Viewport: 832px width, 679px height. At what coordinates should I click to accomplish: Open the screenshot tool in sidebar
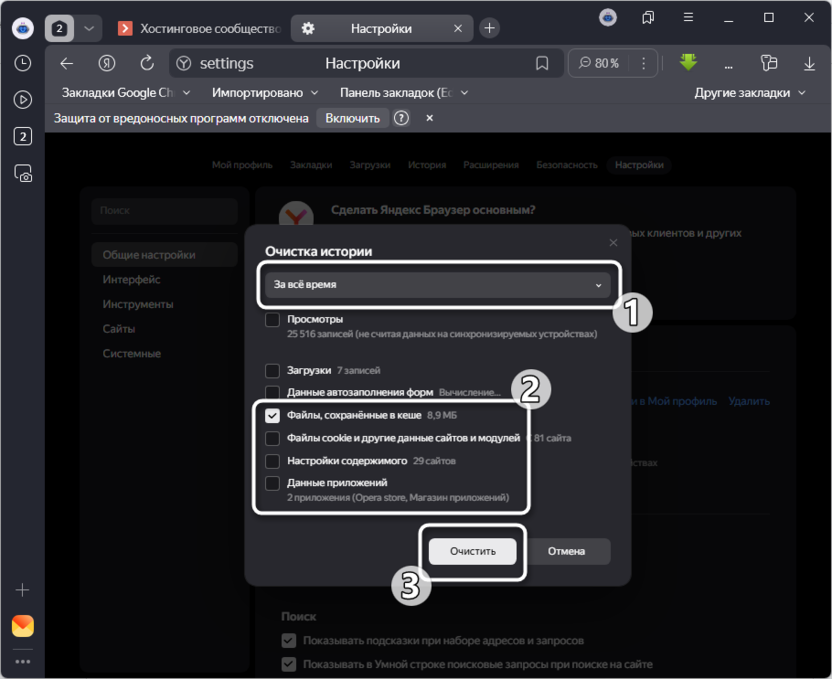click(x=23, y=173)
